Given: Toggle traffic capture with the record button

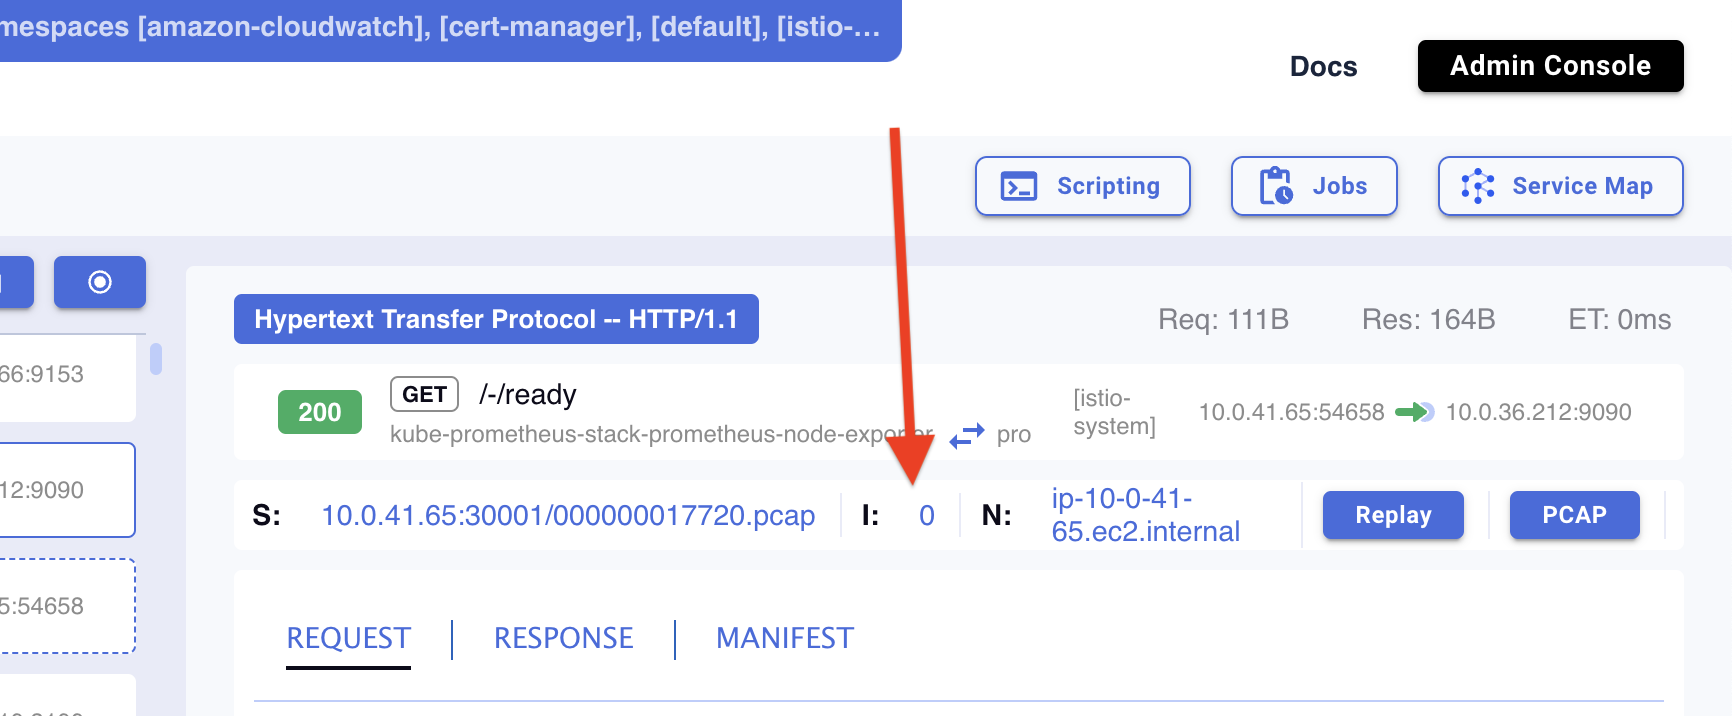Looking at the screenshot, I should point(99,281).
